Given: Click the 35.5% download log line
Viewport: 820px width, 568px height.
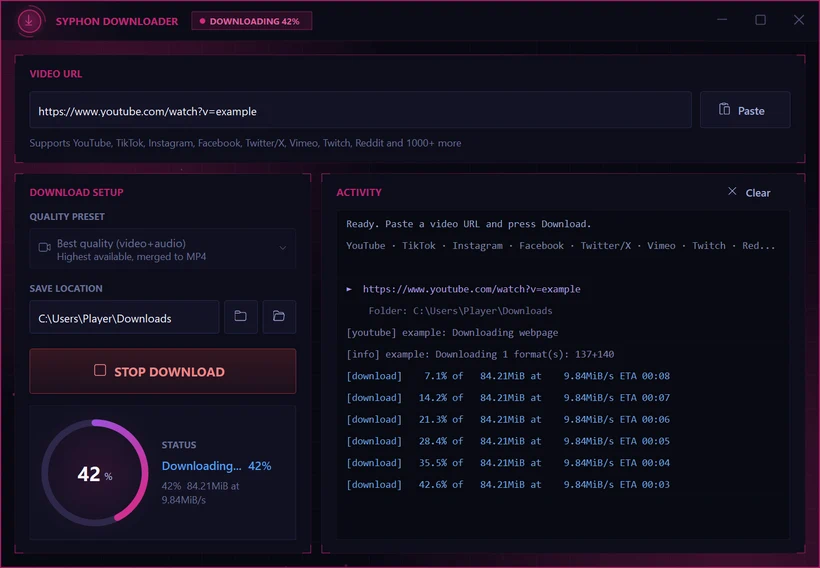Looking at the screenshot, I should click(508, 463).
